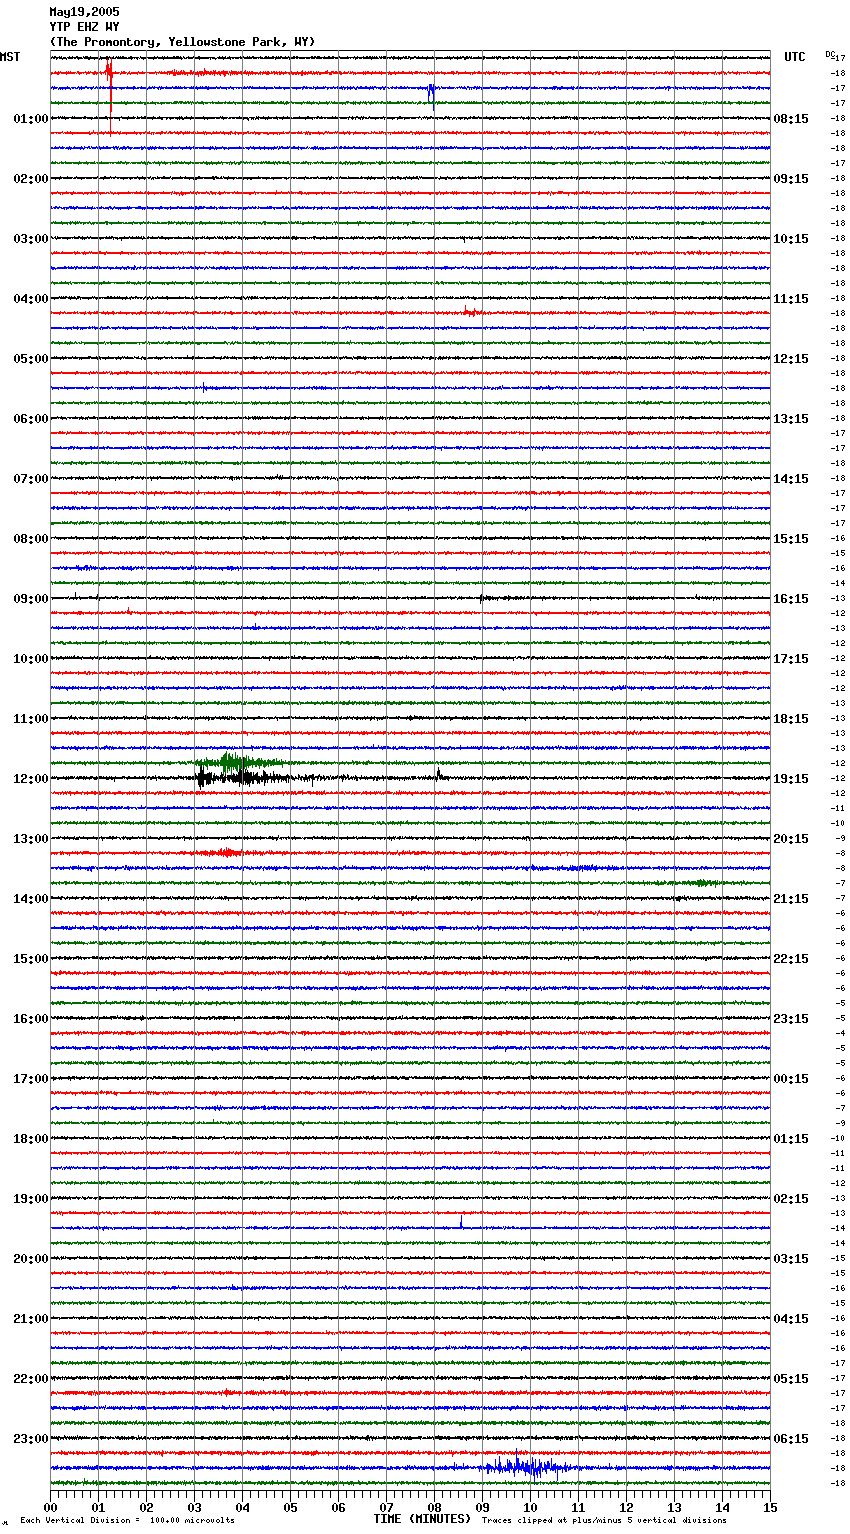This screenshot has width=850, height=1534.
Task: Click the 06:00 MST time label
Action: tap(31, 419)
